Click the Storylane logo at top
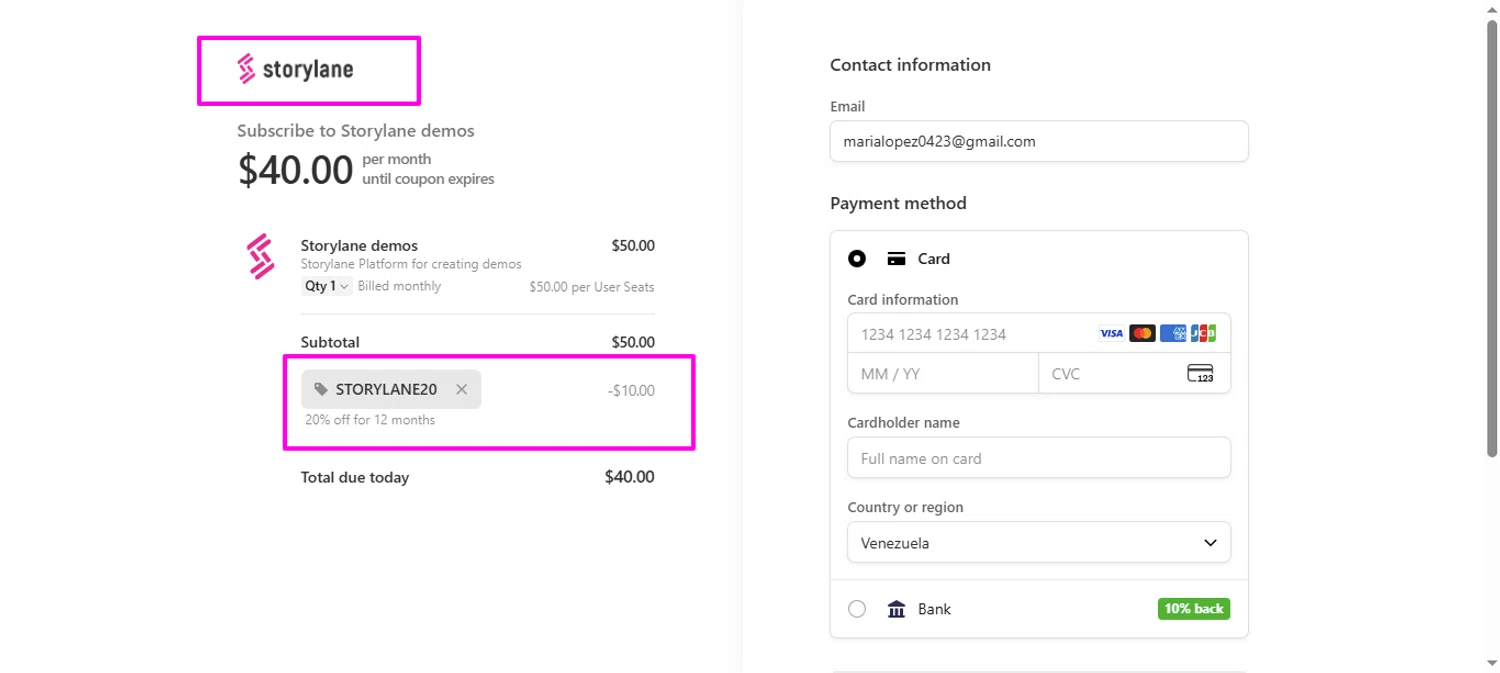Screen dimensions: 1500x673 point(296,70)
